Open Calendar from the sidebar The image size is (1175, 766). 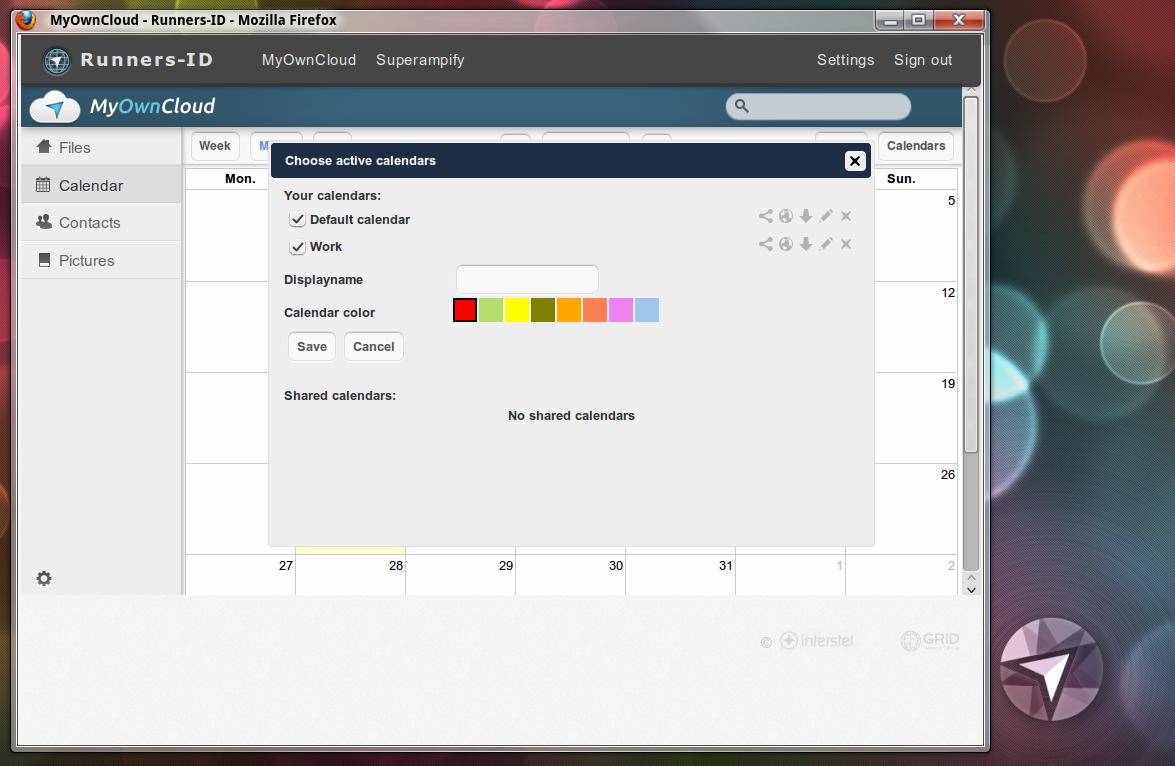click(101, 185)
